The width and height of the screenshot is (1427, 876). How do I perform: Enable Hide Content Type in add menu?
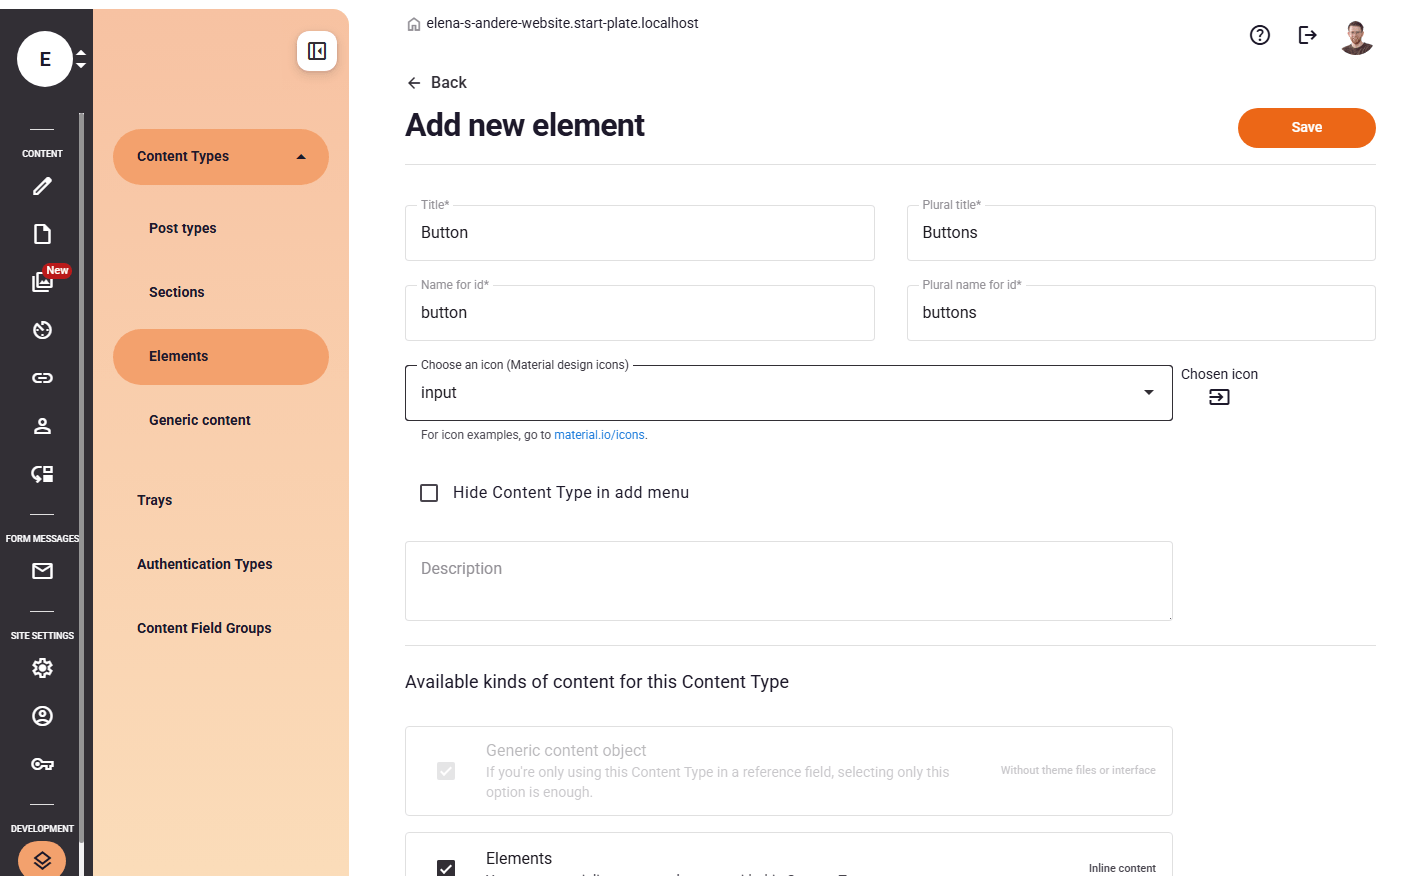pyautogui.click(x=429, y=493)
